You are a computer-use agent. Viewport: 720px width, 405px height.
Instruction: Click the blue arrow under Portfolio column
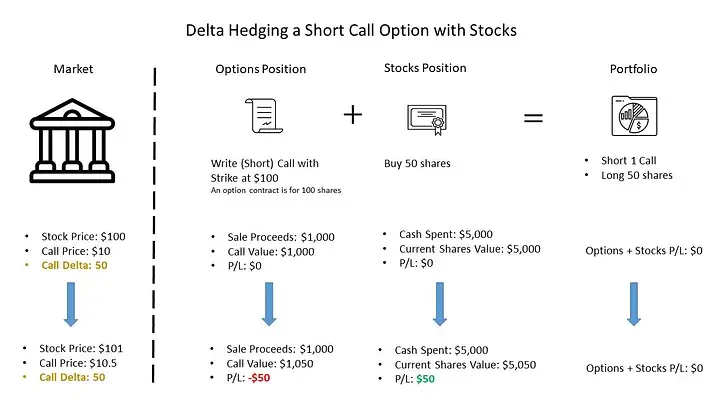coord(634,304)
